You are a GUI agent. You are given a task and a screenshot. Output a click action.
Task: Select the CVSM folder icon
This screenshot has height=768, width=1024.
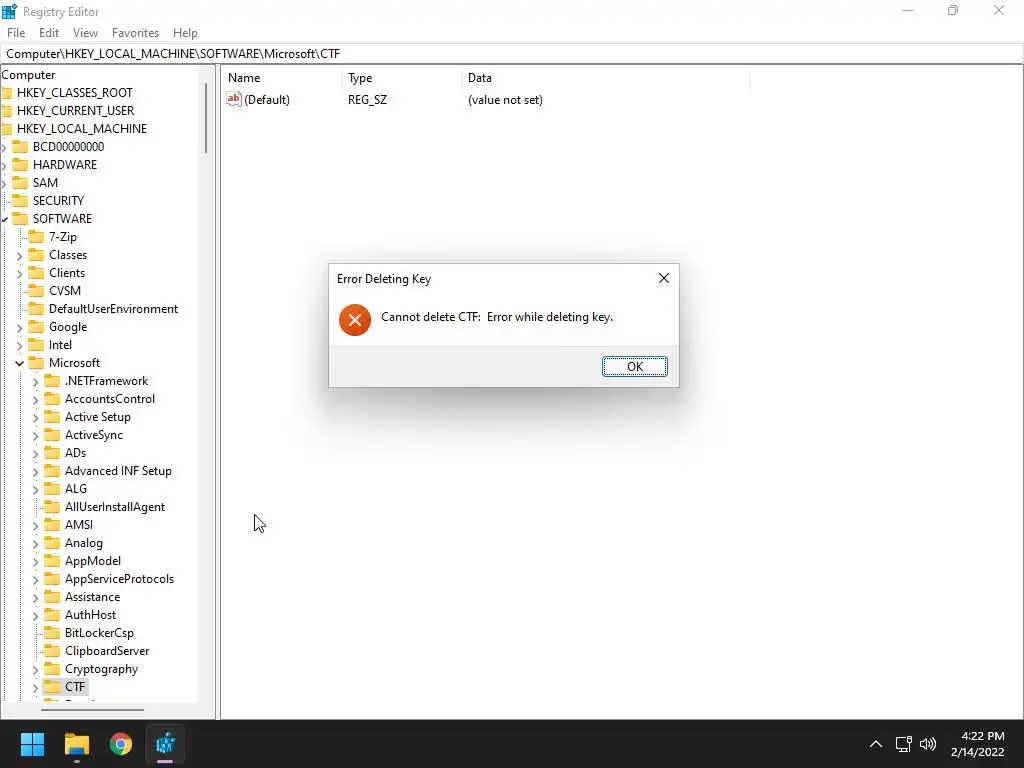(x=37, y=291)
